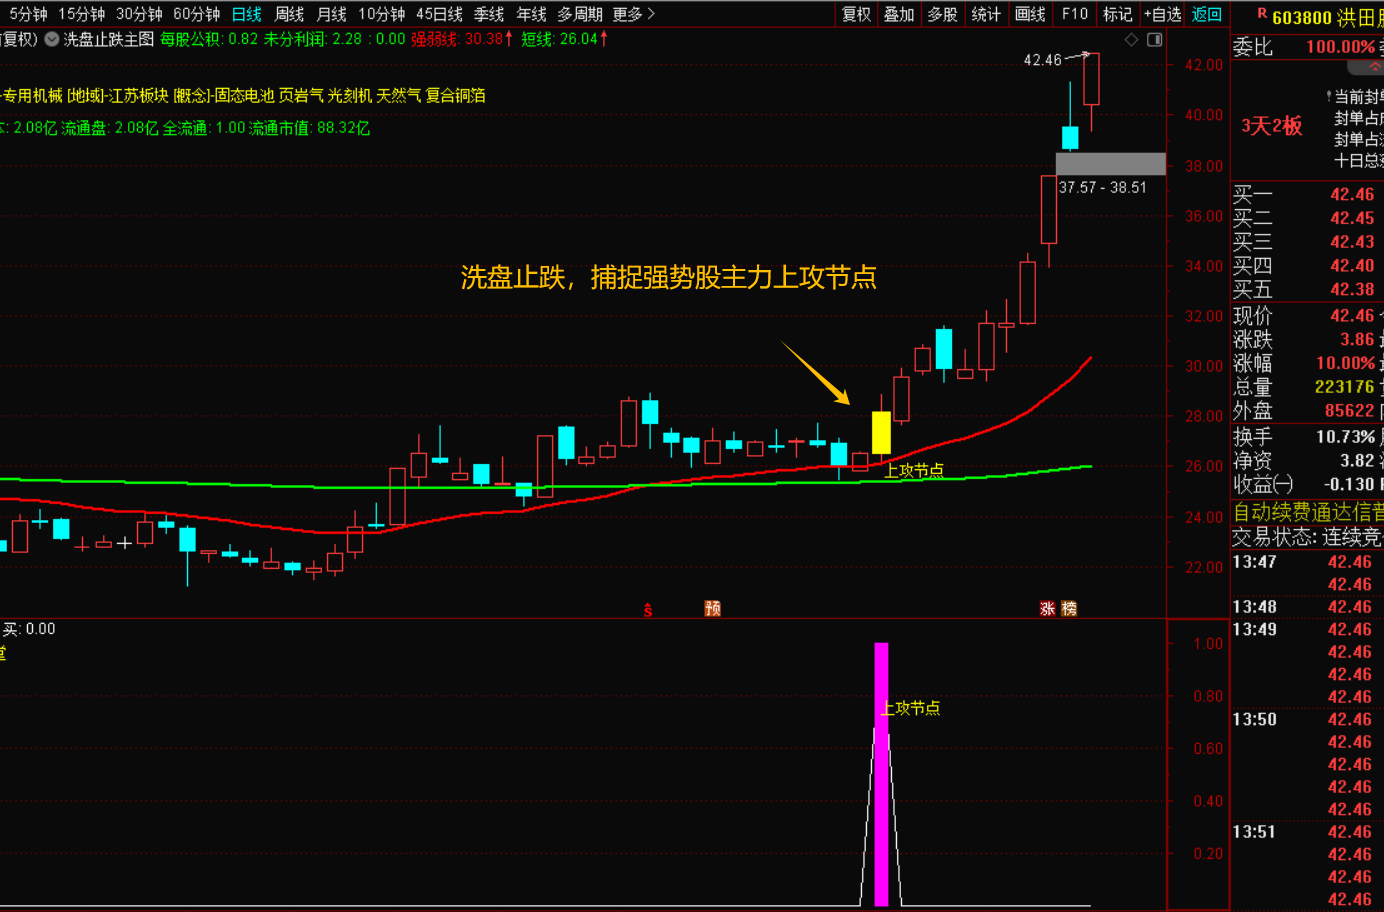Add stock via +自选 button
The width and height of the screenshot is (1384, 912).
tap(1162, 14)
